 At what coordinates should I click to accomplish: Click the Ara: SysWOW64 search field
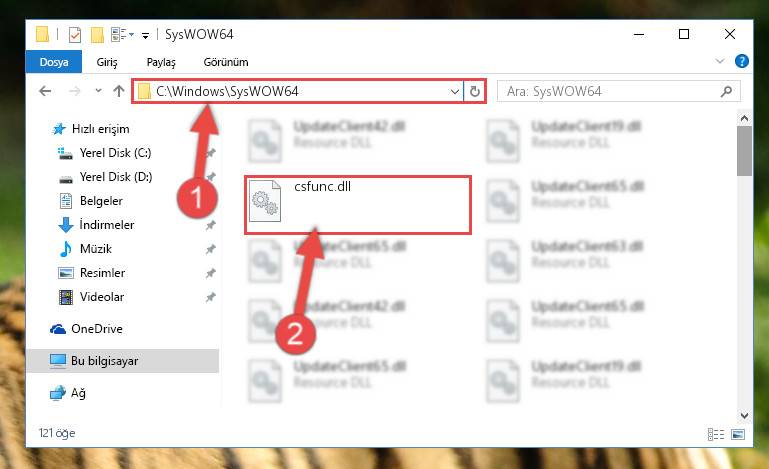[x=618, y=91]
